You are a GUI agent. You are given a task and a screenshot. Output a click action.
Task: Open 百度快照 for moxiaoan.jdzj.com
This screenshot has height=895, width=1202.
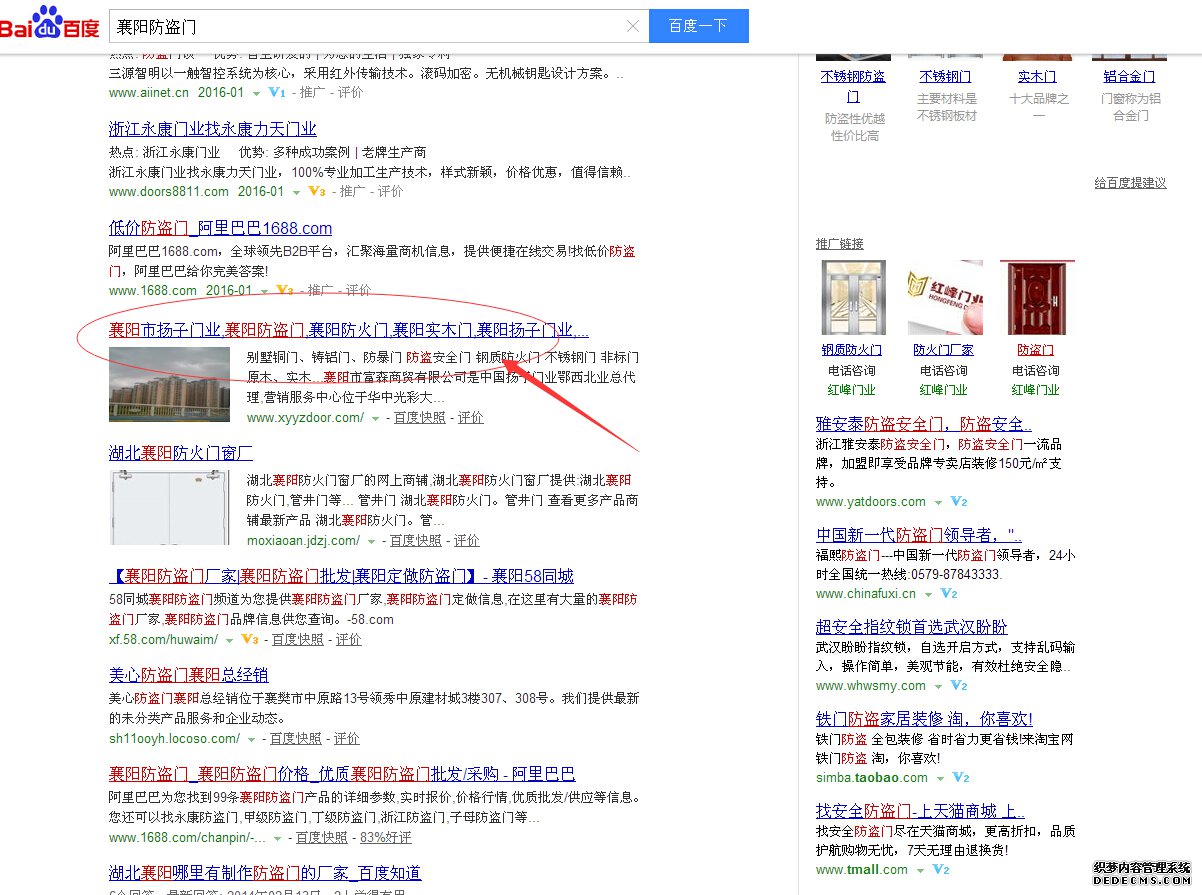(415, 540)
